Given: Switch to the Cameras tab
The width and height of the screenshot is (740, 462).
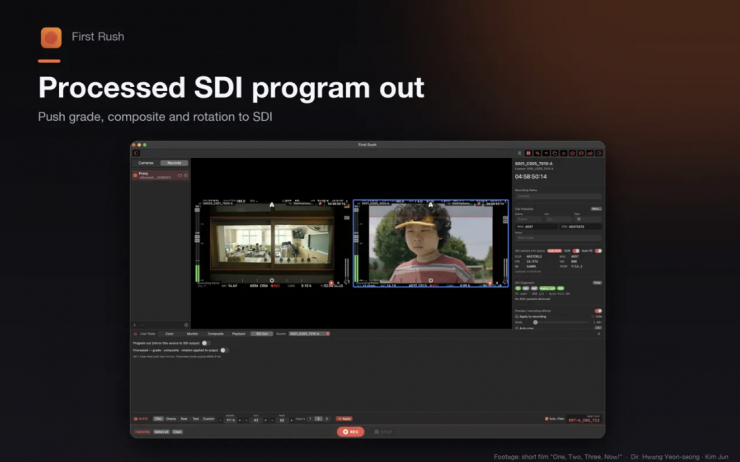Looking at the screenshot, I should coord(146,163).
